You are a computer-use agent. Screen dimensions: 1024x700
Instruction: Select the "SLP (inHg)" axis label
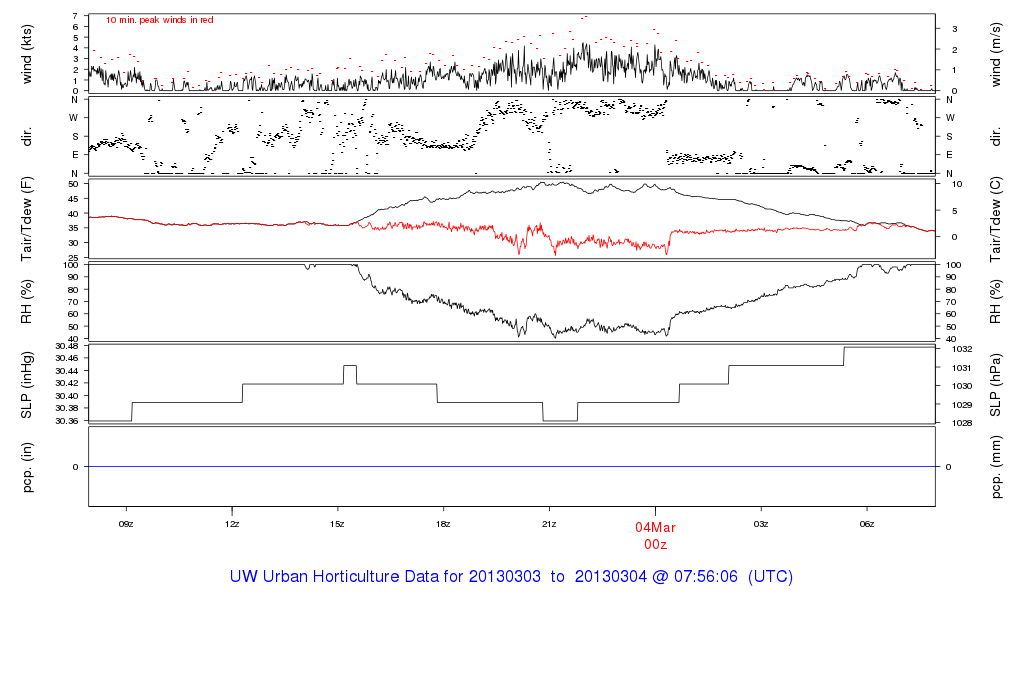click(x=27, y=385)
